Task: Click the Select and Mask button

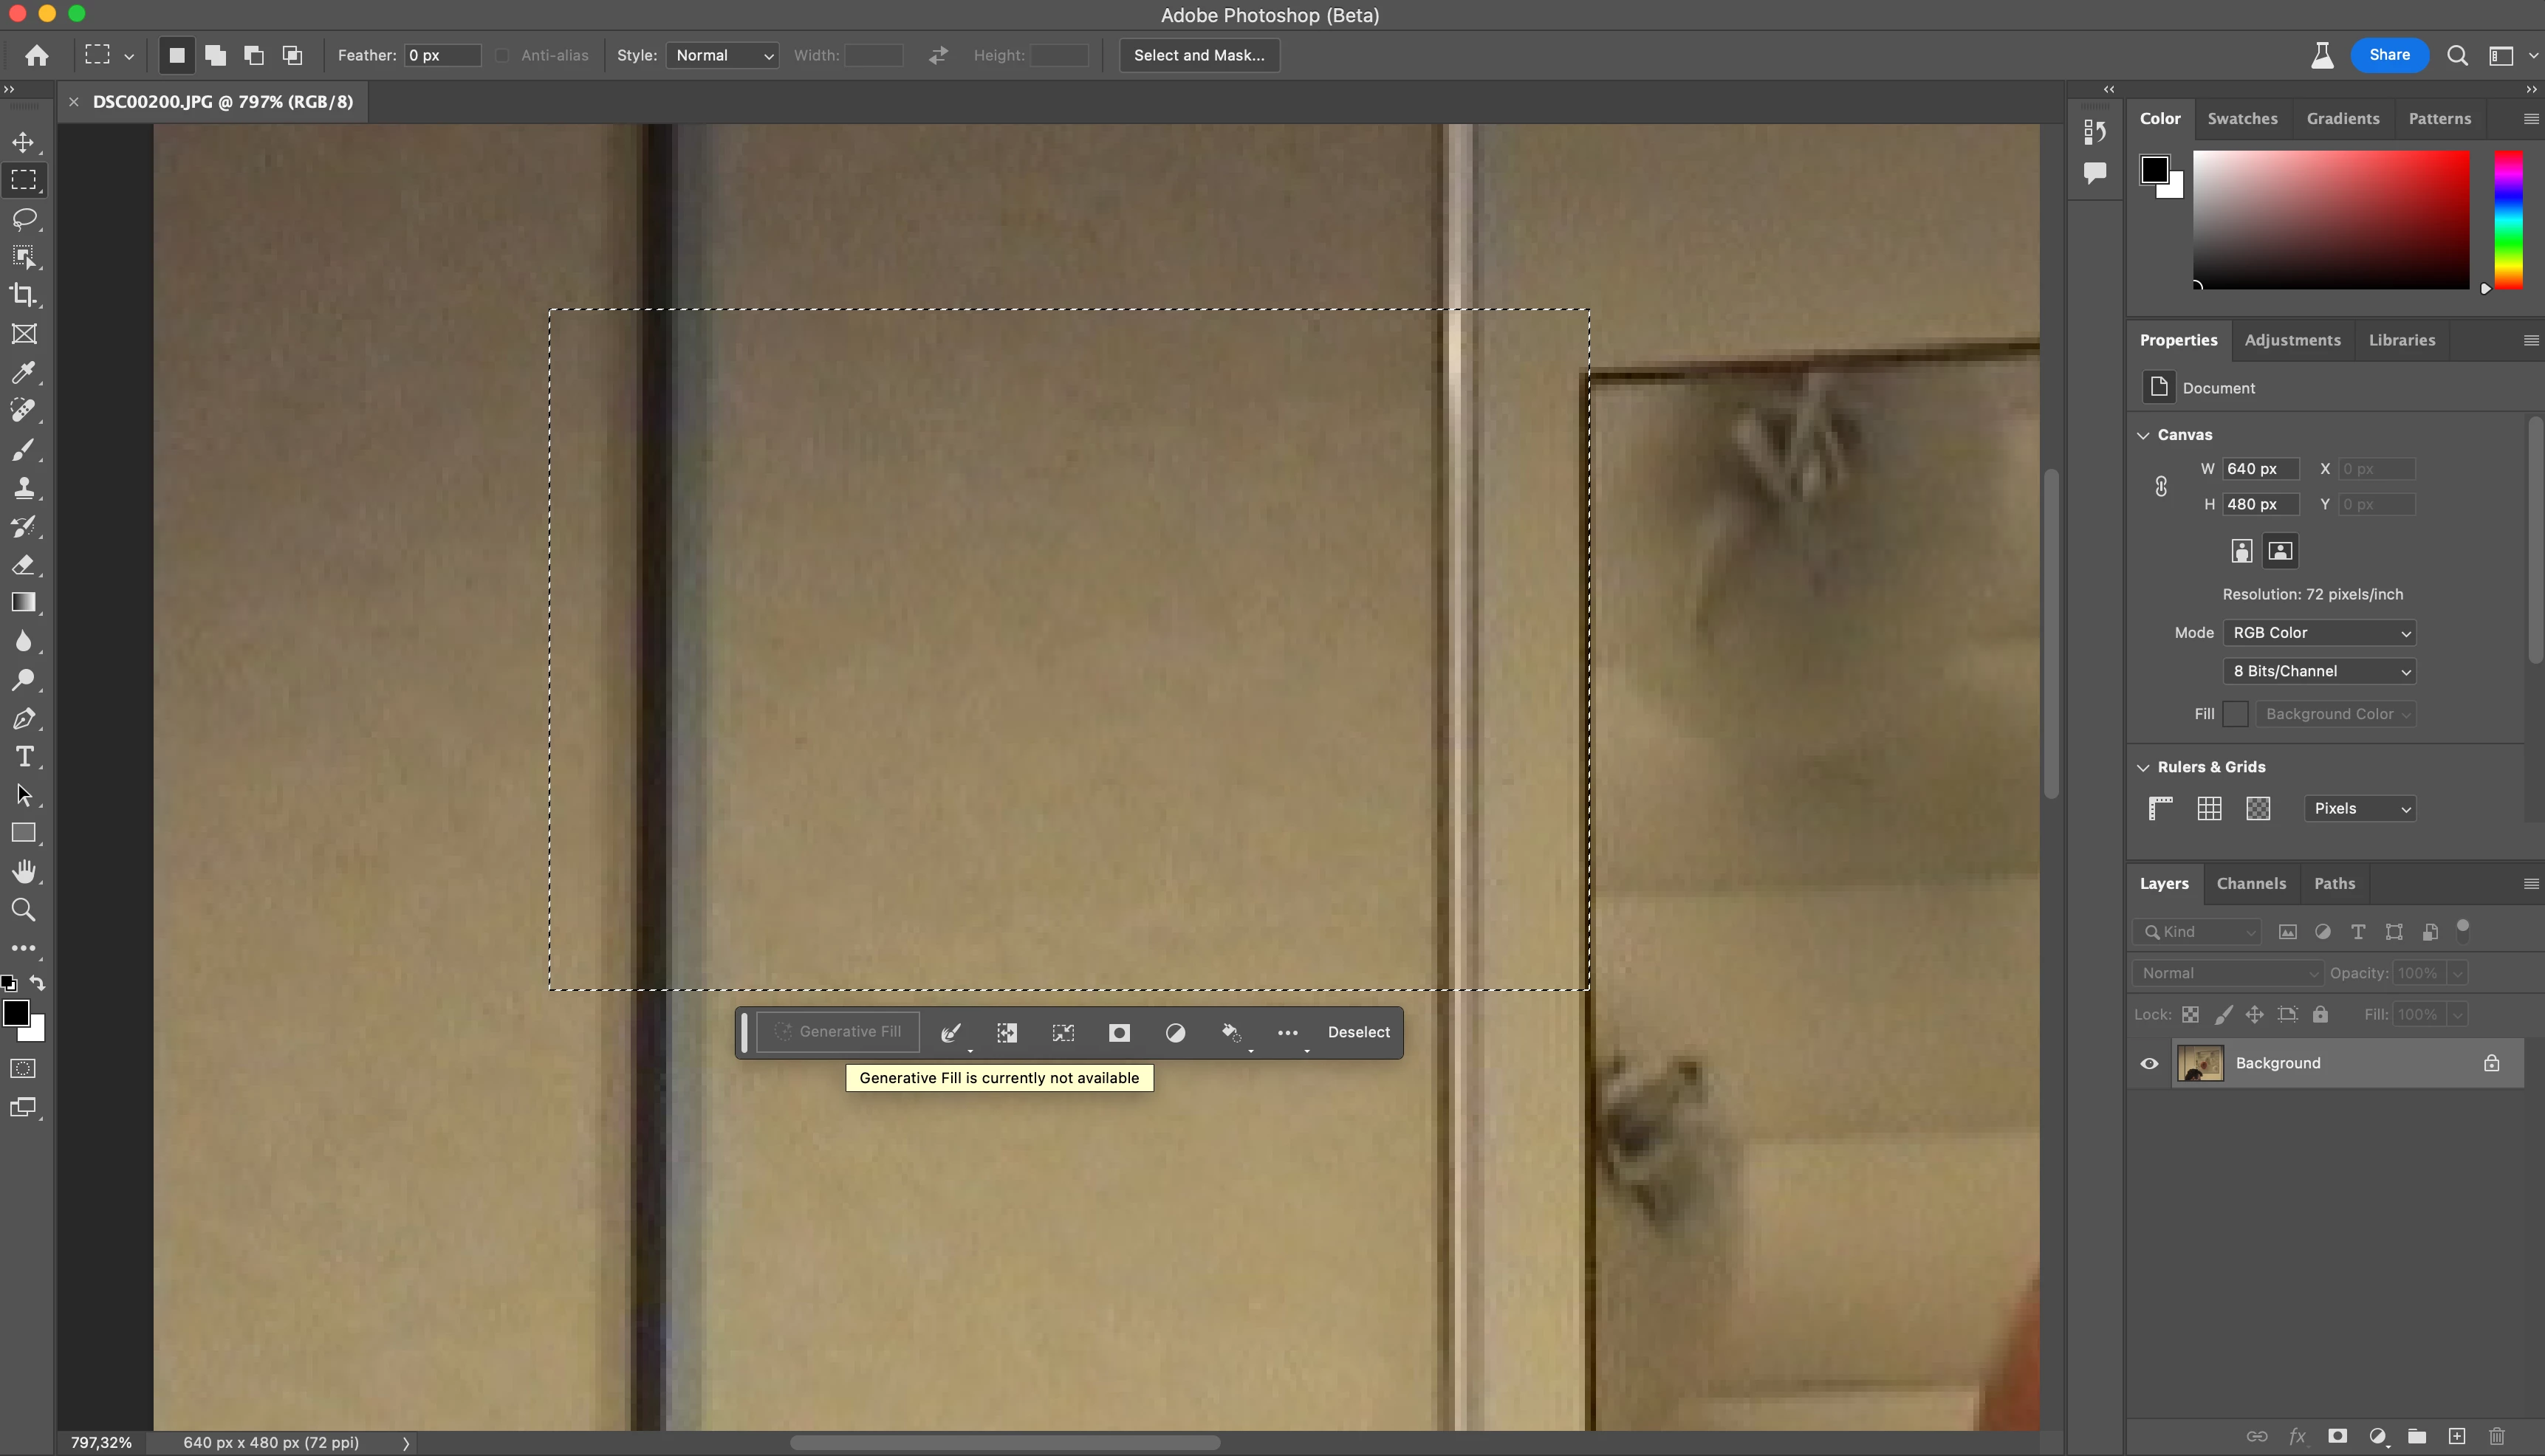Action: pos(1198,55)
